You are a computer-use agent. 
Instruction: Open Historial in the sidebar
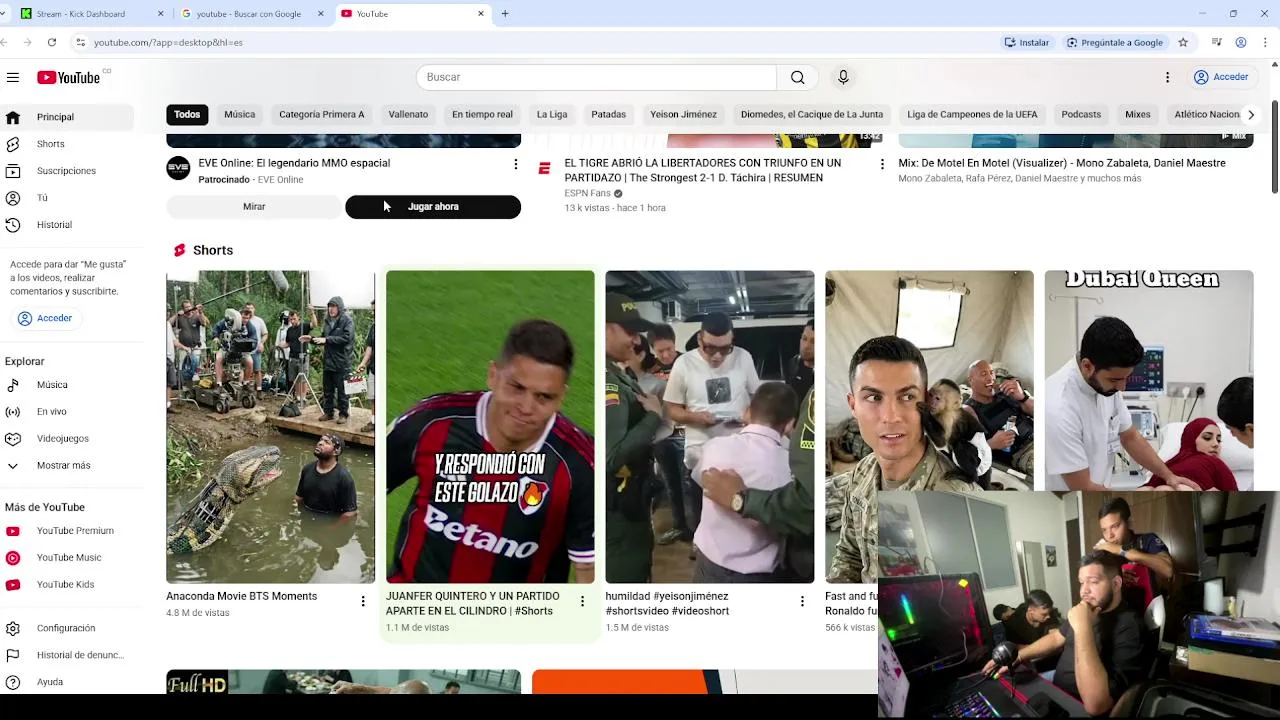pos(67,225)
